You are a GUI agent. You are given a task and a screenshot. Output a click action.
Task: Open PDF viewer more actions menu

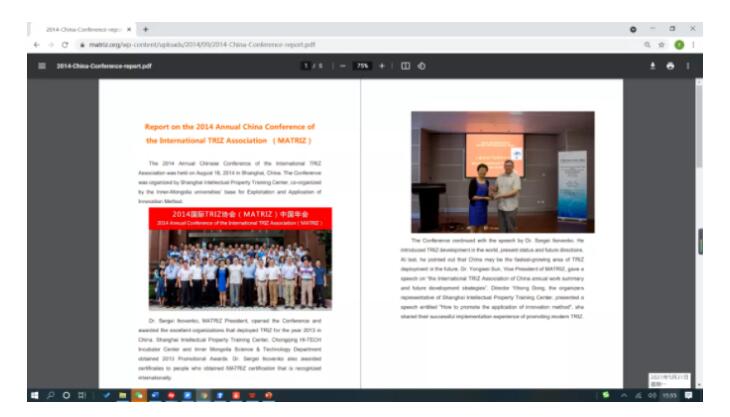coord(688,66)
